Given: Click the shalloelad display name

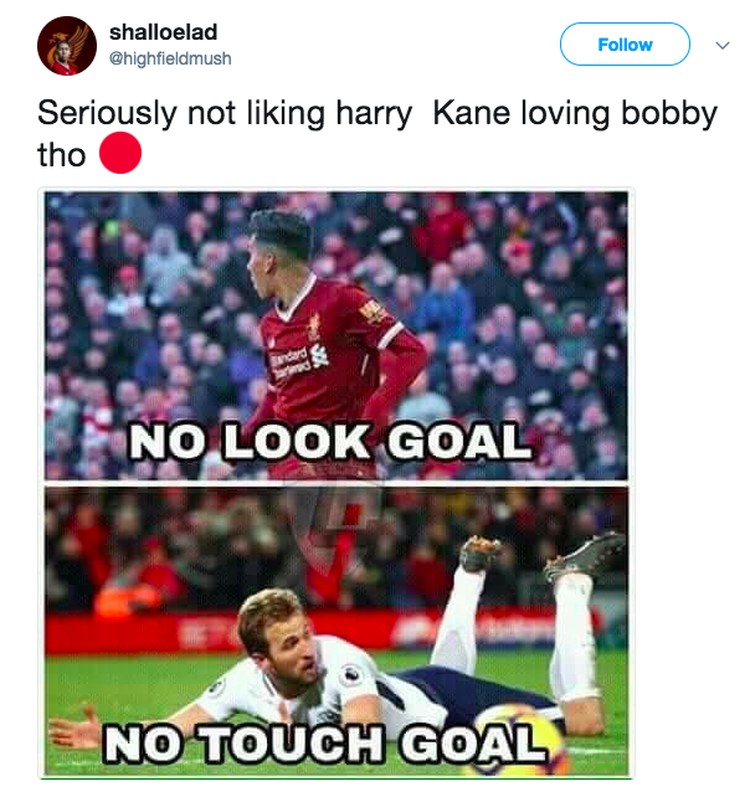Looking at the screenshot, I should tap(163, 32).
